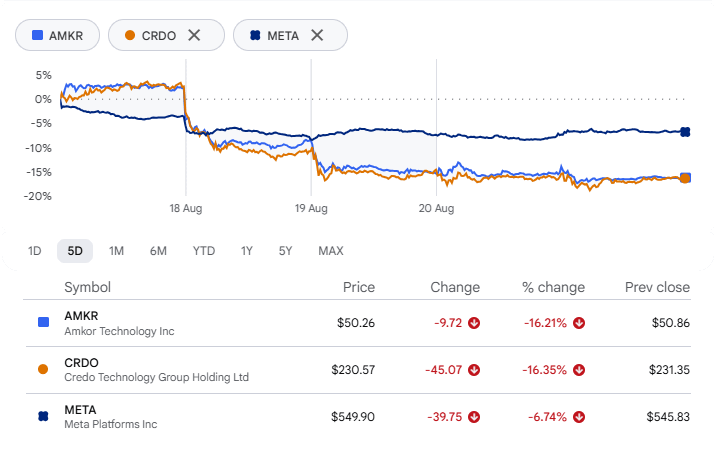Viewport: 720px width, 451px height.
Task: Click the % change column header
Action: tap(553, 287)
